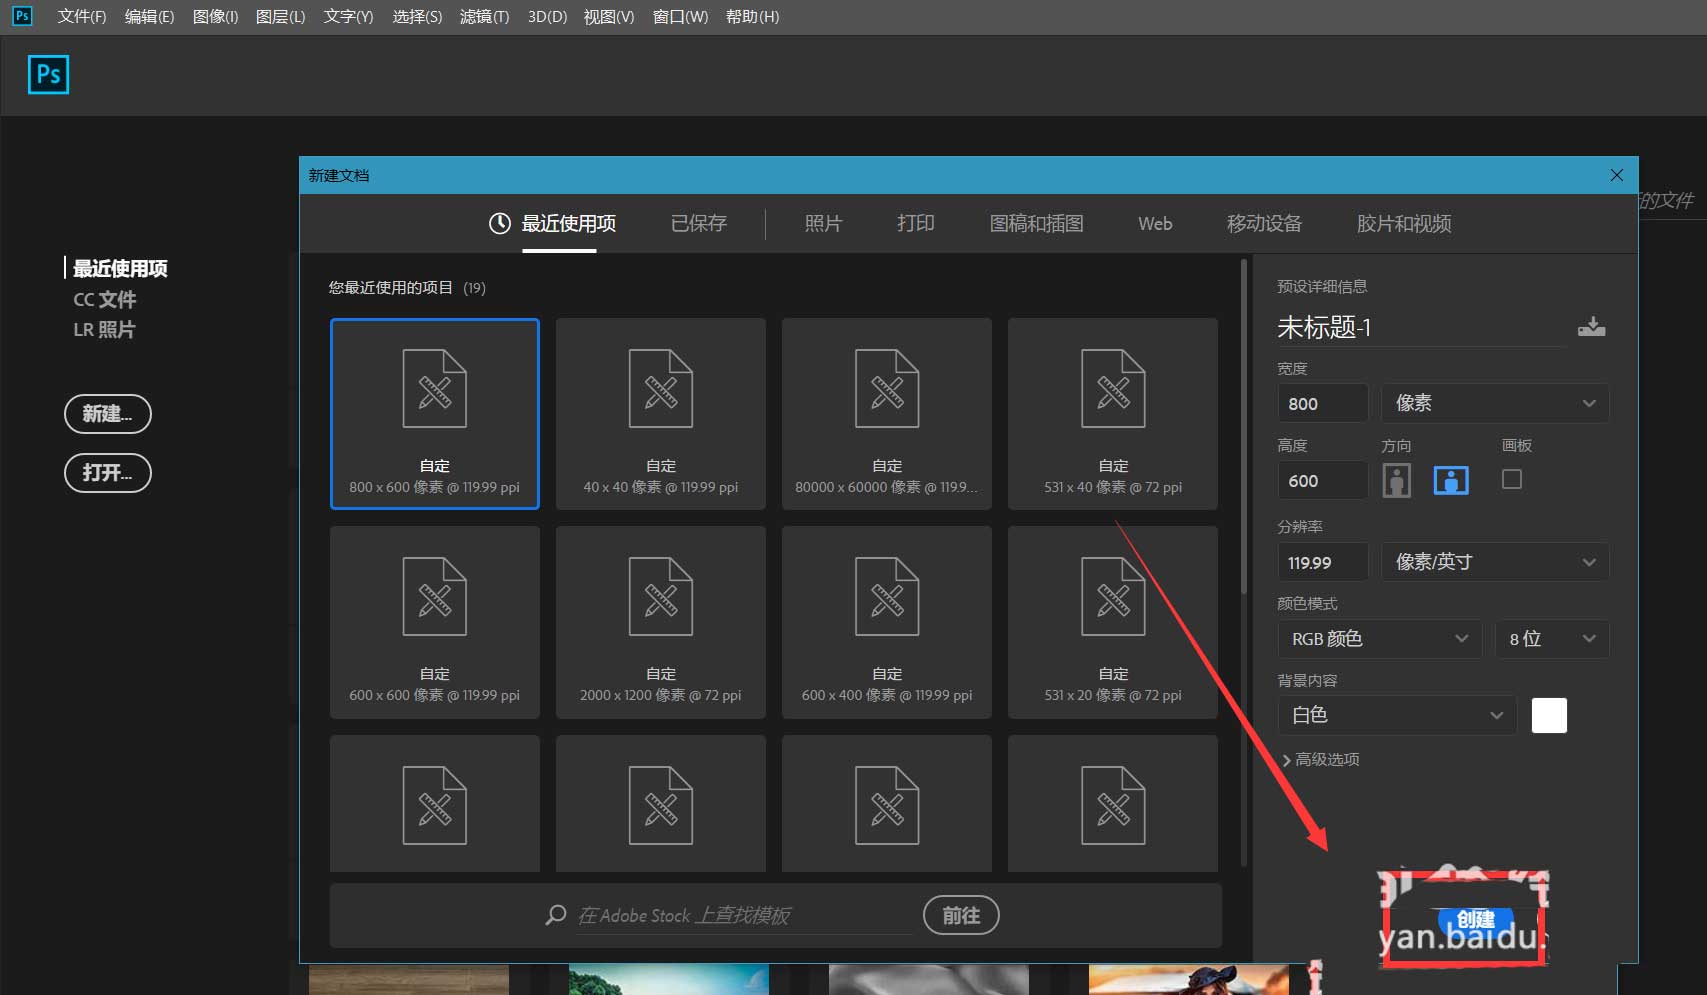Screen dimensions: 1707x995
Task: Open the 编辑(E) menu
Action: pos(149,16)
